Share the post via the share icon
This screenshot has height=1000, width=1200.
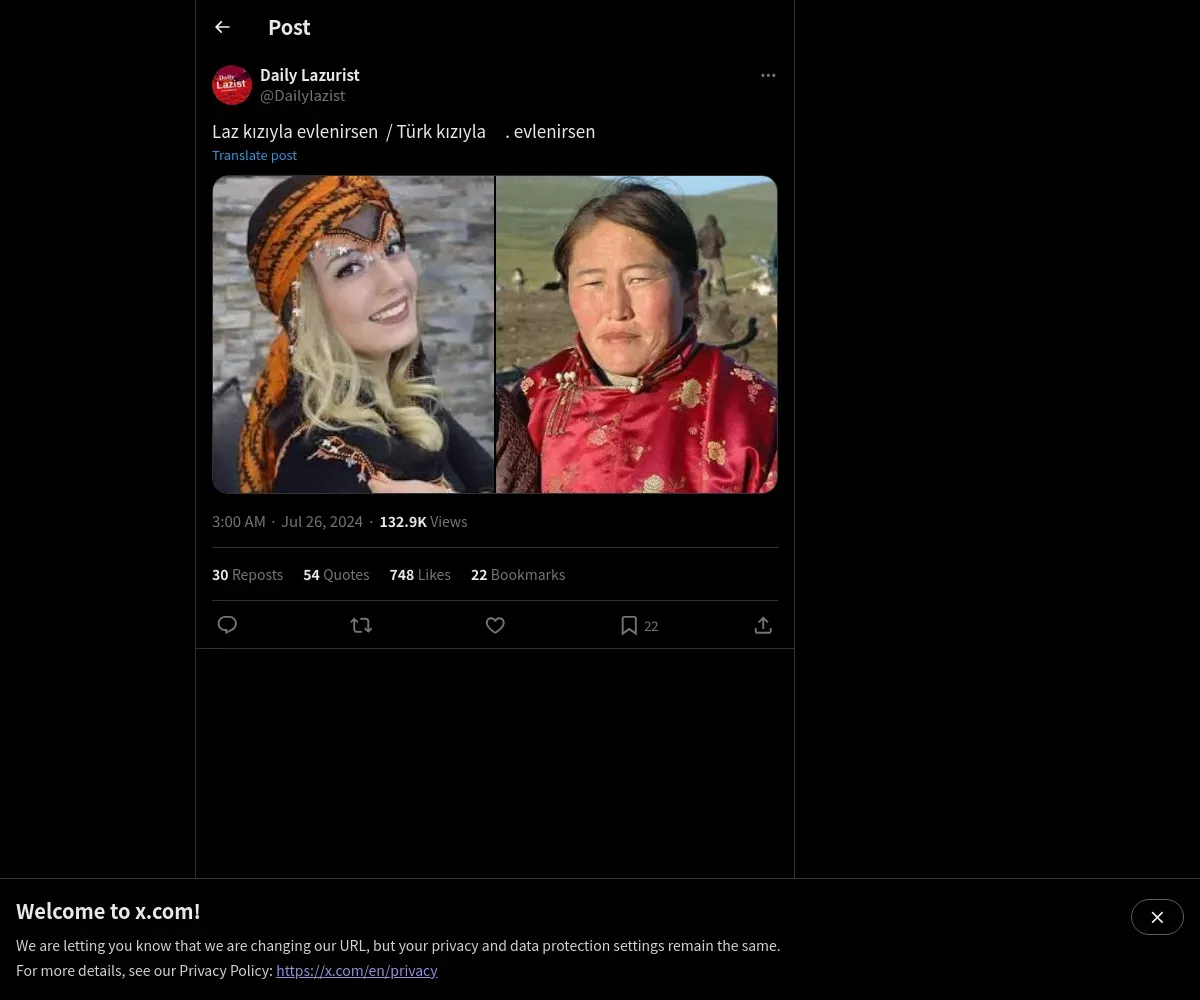pyautogui.click(x=763, y=625)
